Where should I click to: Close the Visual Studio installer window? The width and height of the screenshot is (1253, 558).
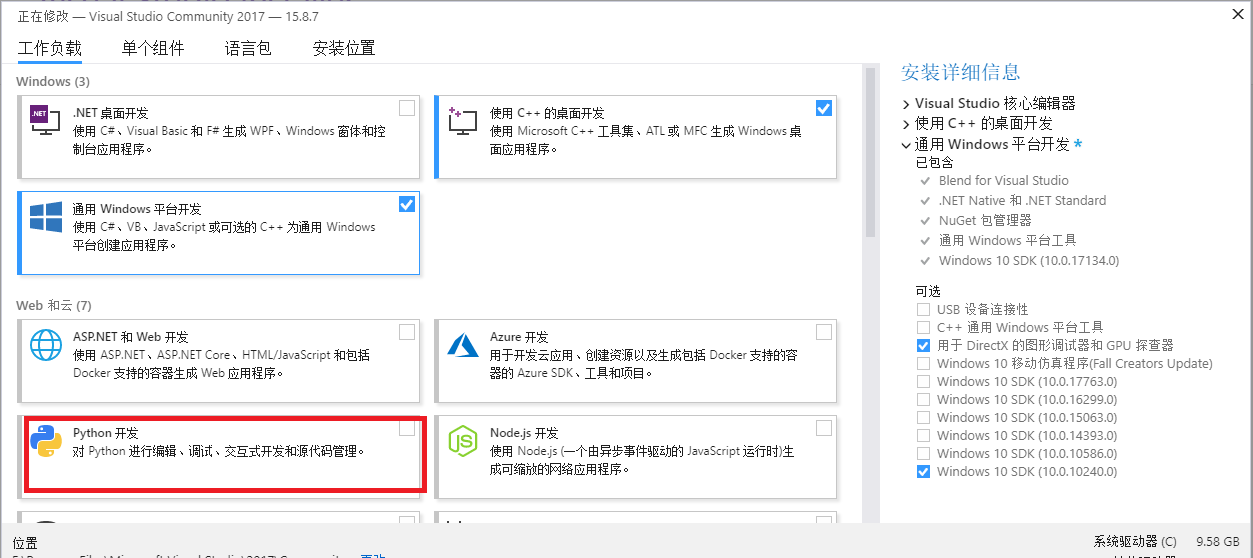click(1239, 14)
